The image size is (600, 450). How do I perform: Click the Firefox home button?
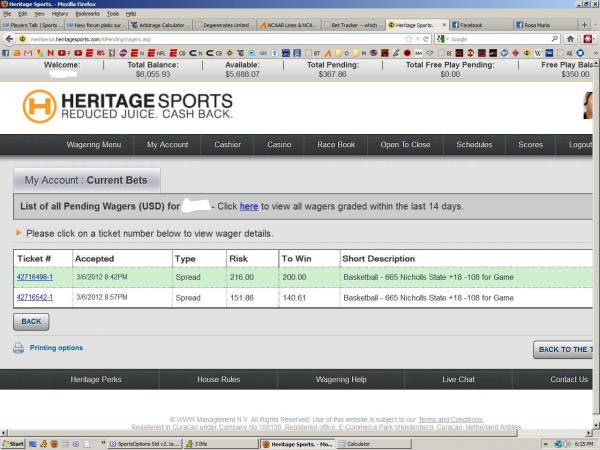(x=570, y=38)
